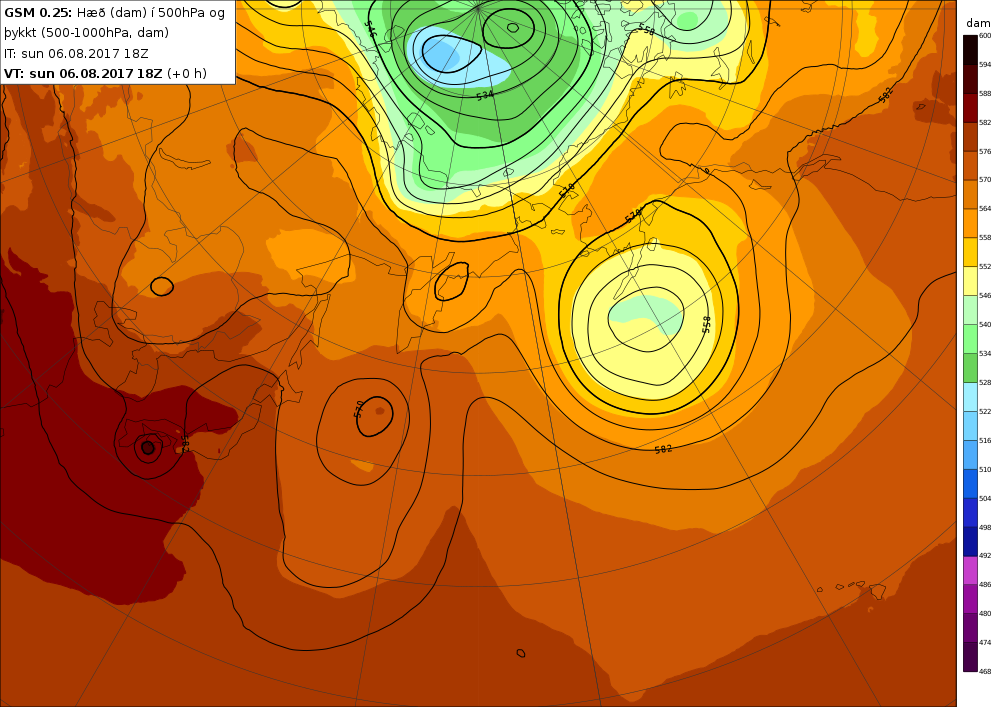Click the legend value '540'
Screen dimensions: 1000x707
click(985, 324)
